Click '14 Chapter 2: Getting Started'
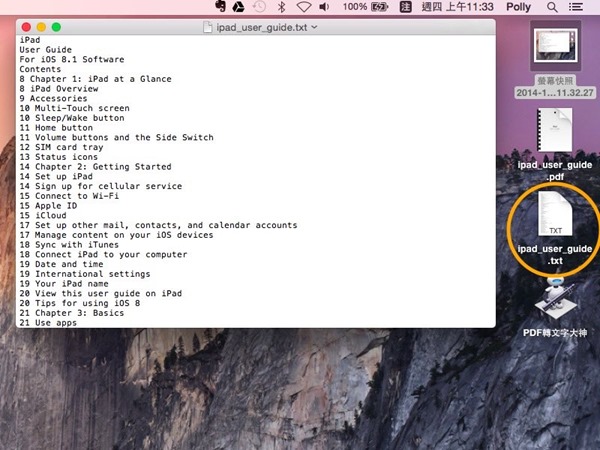 (95, 167)
